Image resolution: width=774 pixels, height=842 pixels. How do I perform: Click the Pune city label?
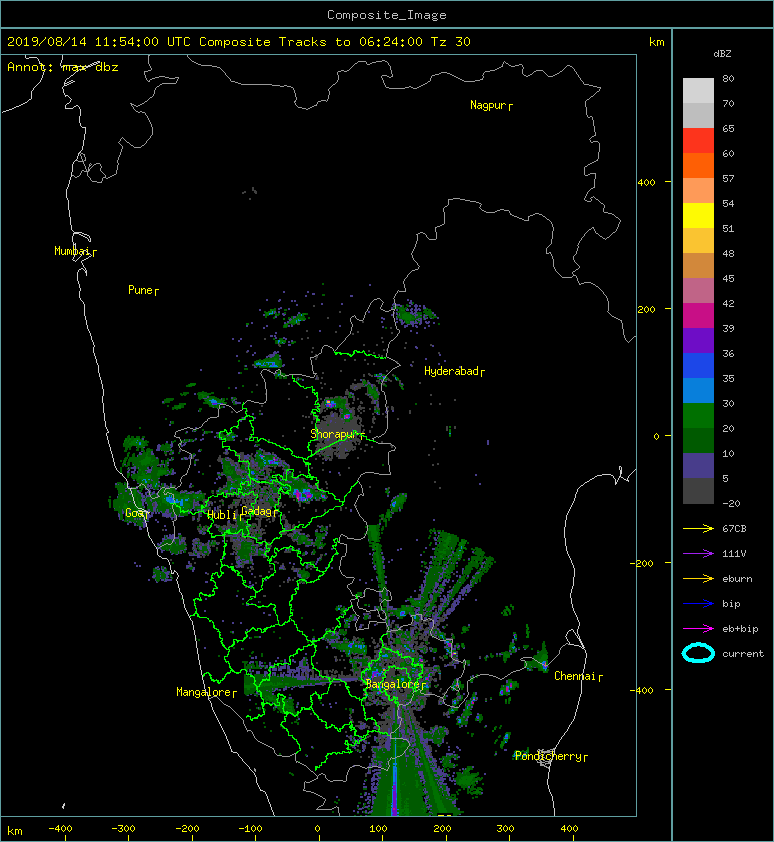click(x=140, y=290)
